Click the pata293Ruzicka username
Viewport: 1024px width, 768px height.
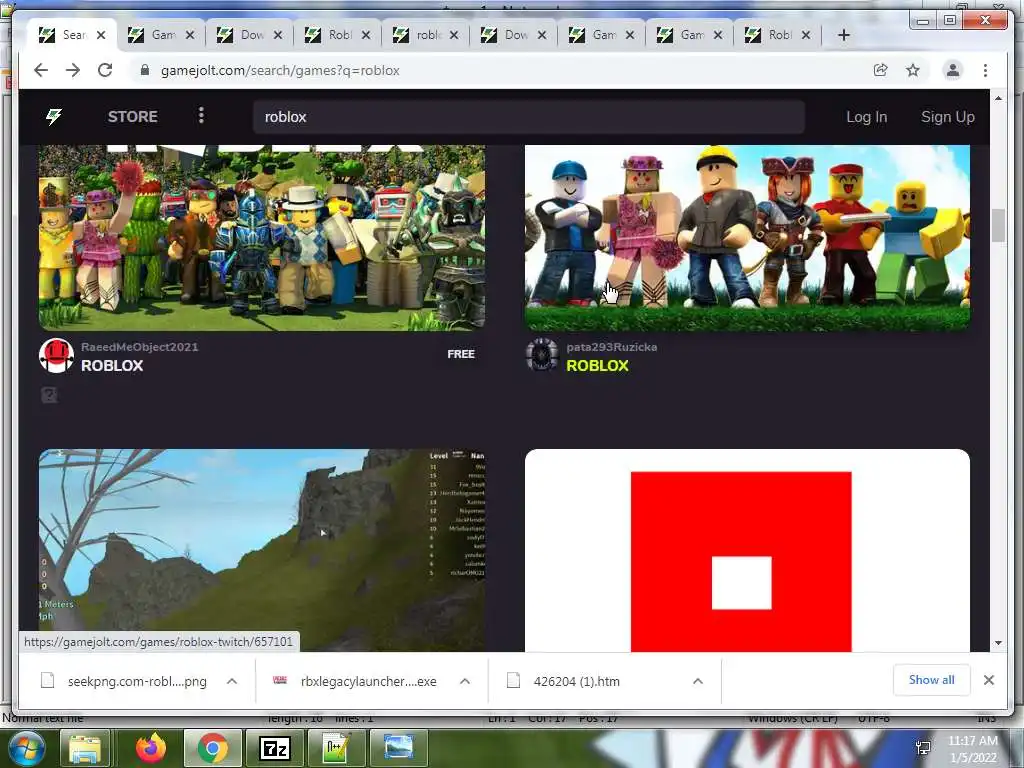612,347
